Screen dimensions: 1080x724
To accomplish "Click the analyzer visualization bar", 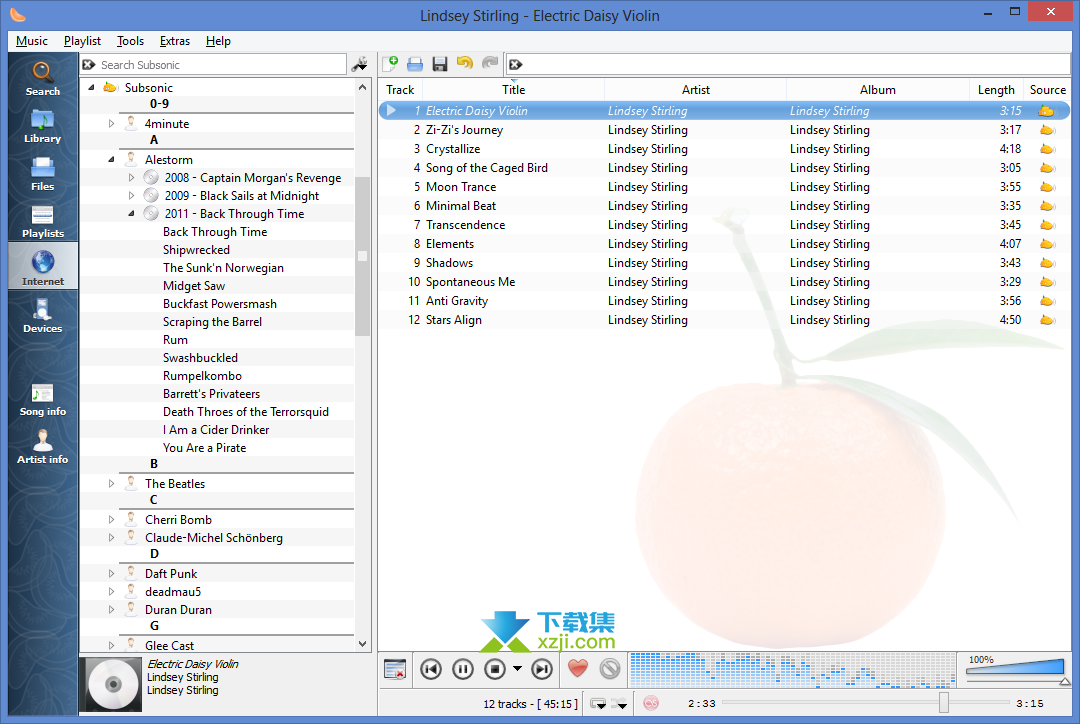I will [x=792, y=670].
